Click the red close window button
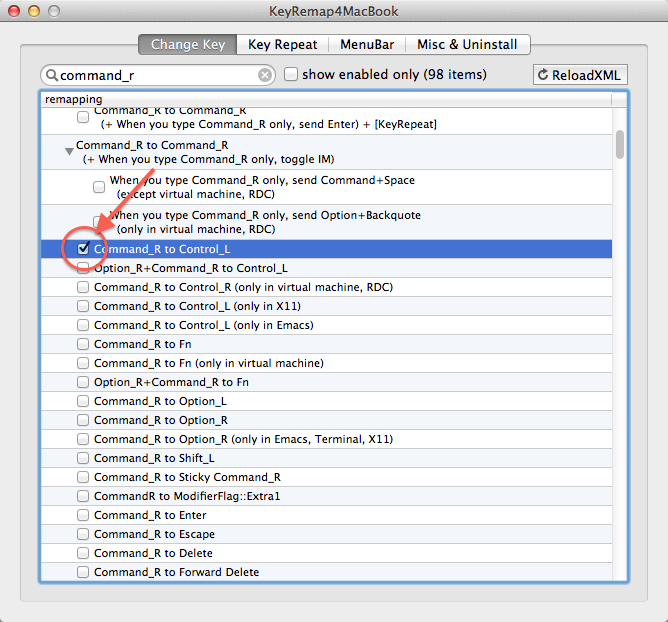668x622 pixels. (x=15, y=13)
